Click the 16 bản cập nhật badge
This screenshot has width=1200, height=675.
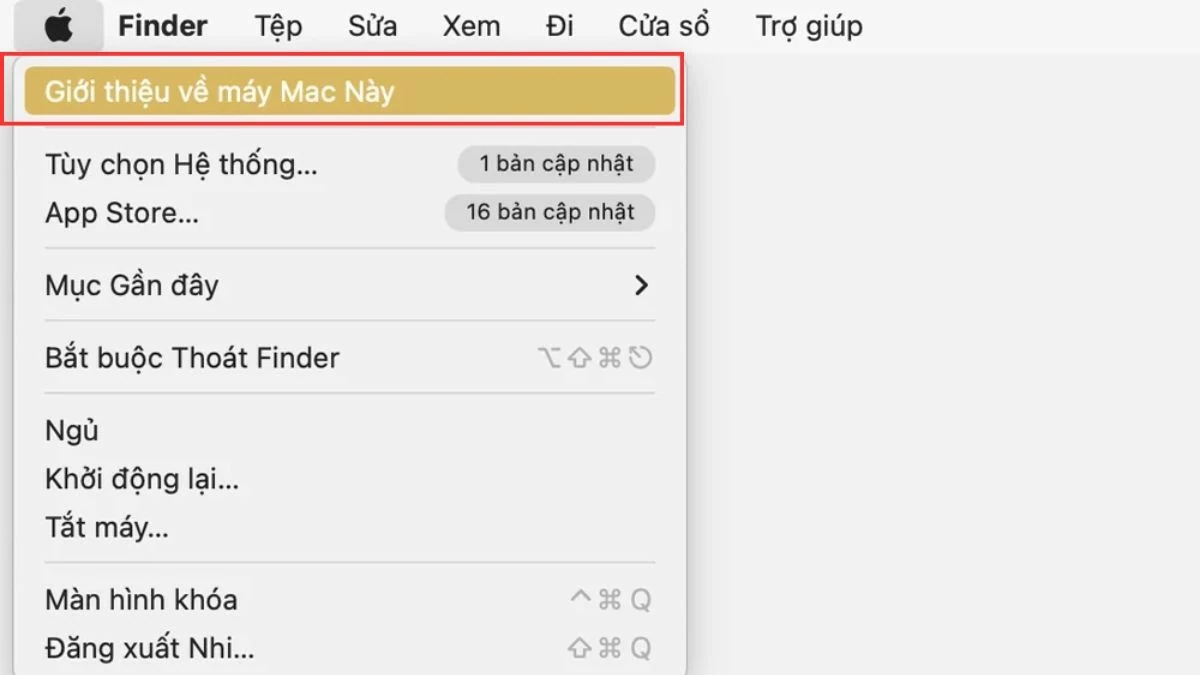pos(550,213)
